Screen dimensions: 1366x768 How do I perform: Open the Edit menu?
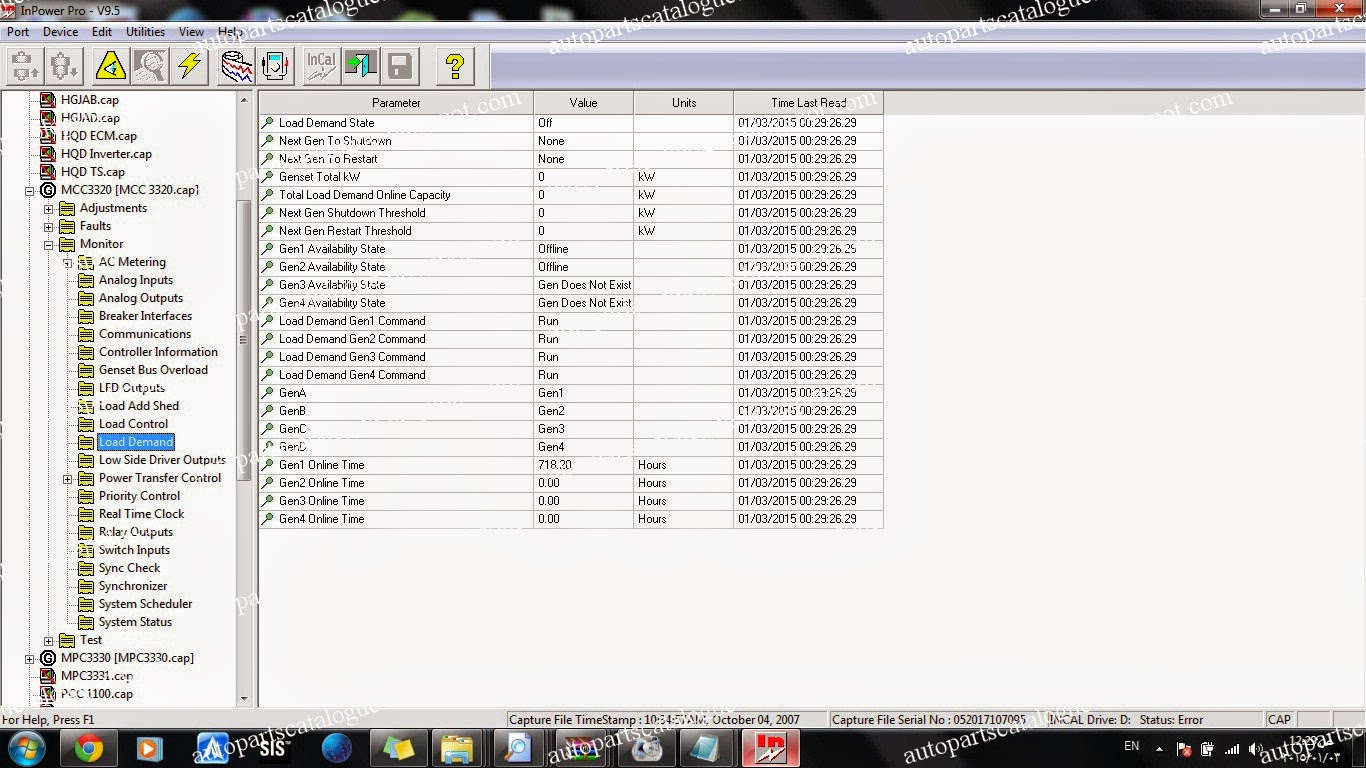click(102, 32)
